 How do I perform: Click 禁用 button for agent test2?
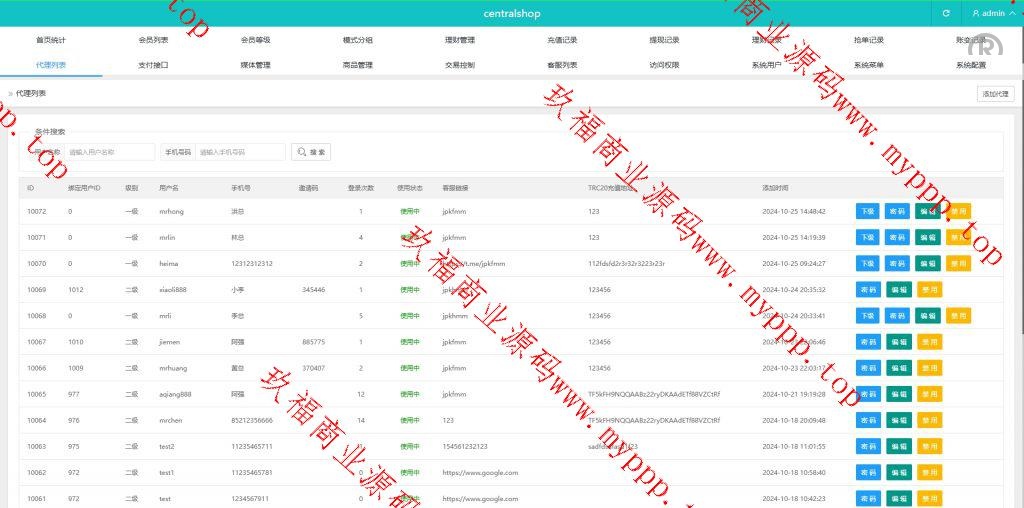coord(929,446)
